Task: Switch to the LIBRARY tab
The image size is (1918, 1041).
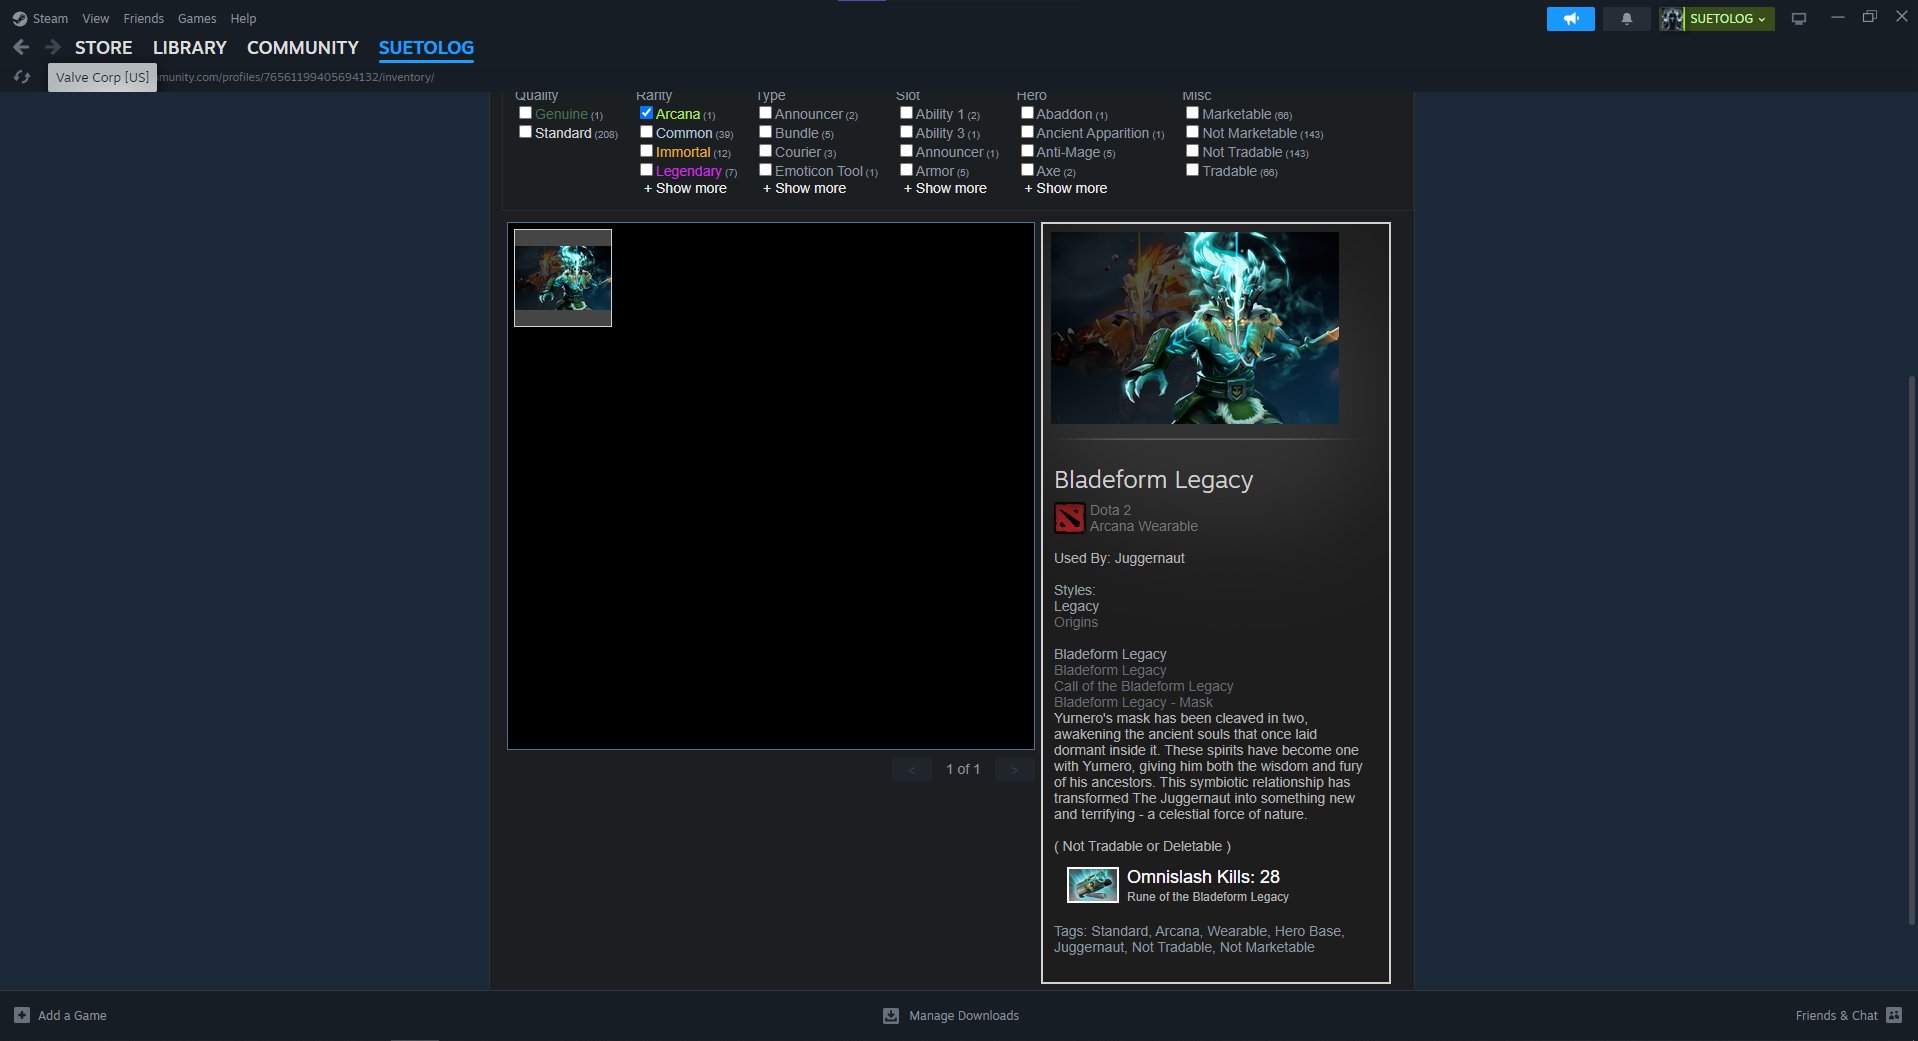Action: (x=189, y=47)
